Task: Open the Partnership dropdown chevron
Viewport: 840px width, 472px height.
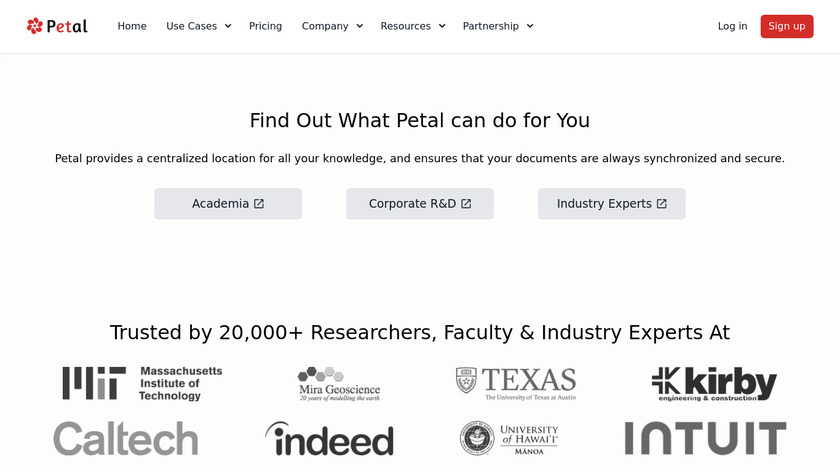Action: click(x=530, y=26)
